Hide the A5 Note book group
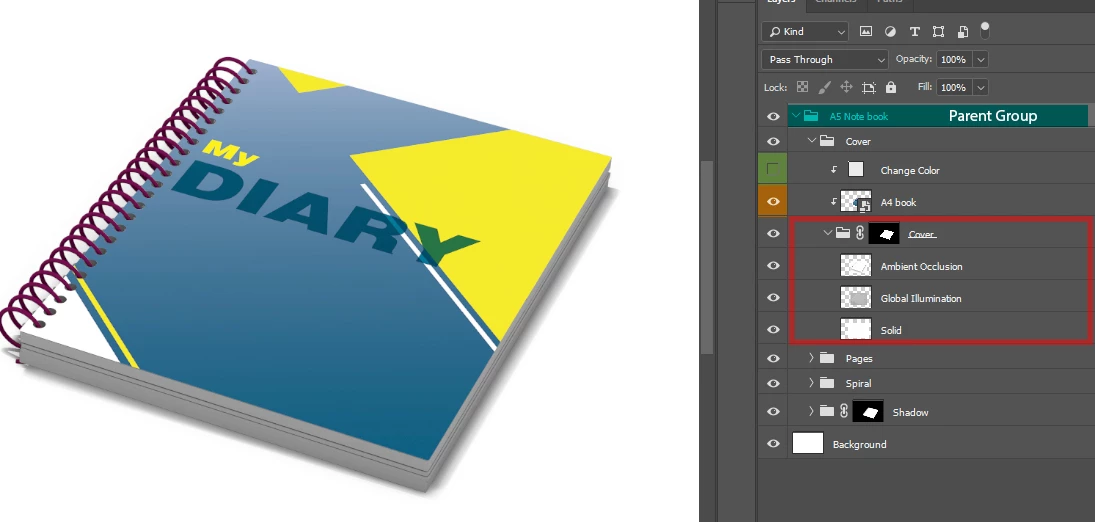This screenshot has width=1095, height=522. coord(773,116)
